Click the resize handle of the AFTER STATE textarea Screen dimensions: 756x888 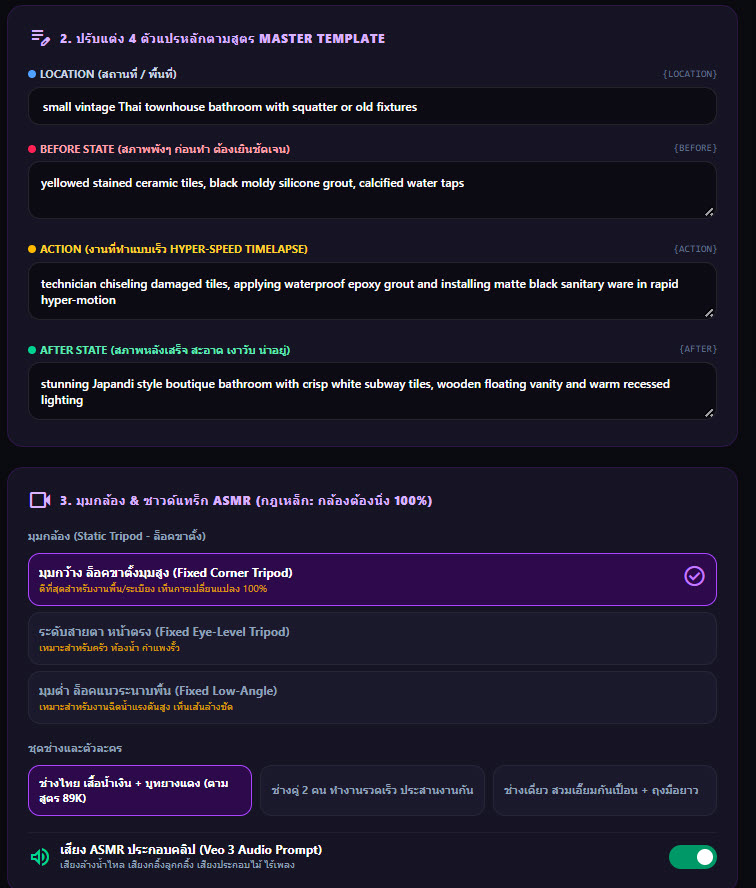709,413
